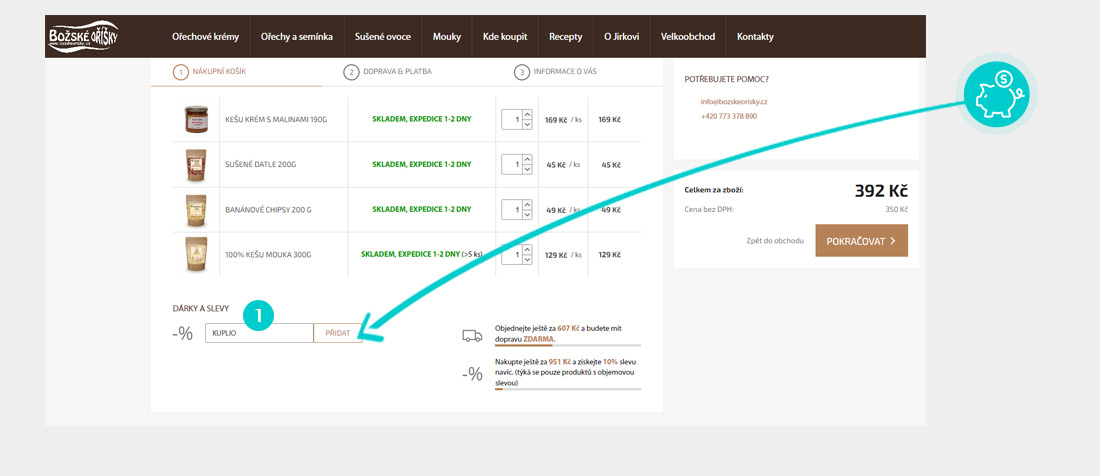The height and width of the screenshot is (476, 1100).
Task: Open the Ořechové krémy menu
Action: pyautogui.click(x=204, y=37)
